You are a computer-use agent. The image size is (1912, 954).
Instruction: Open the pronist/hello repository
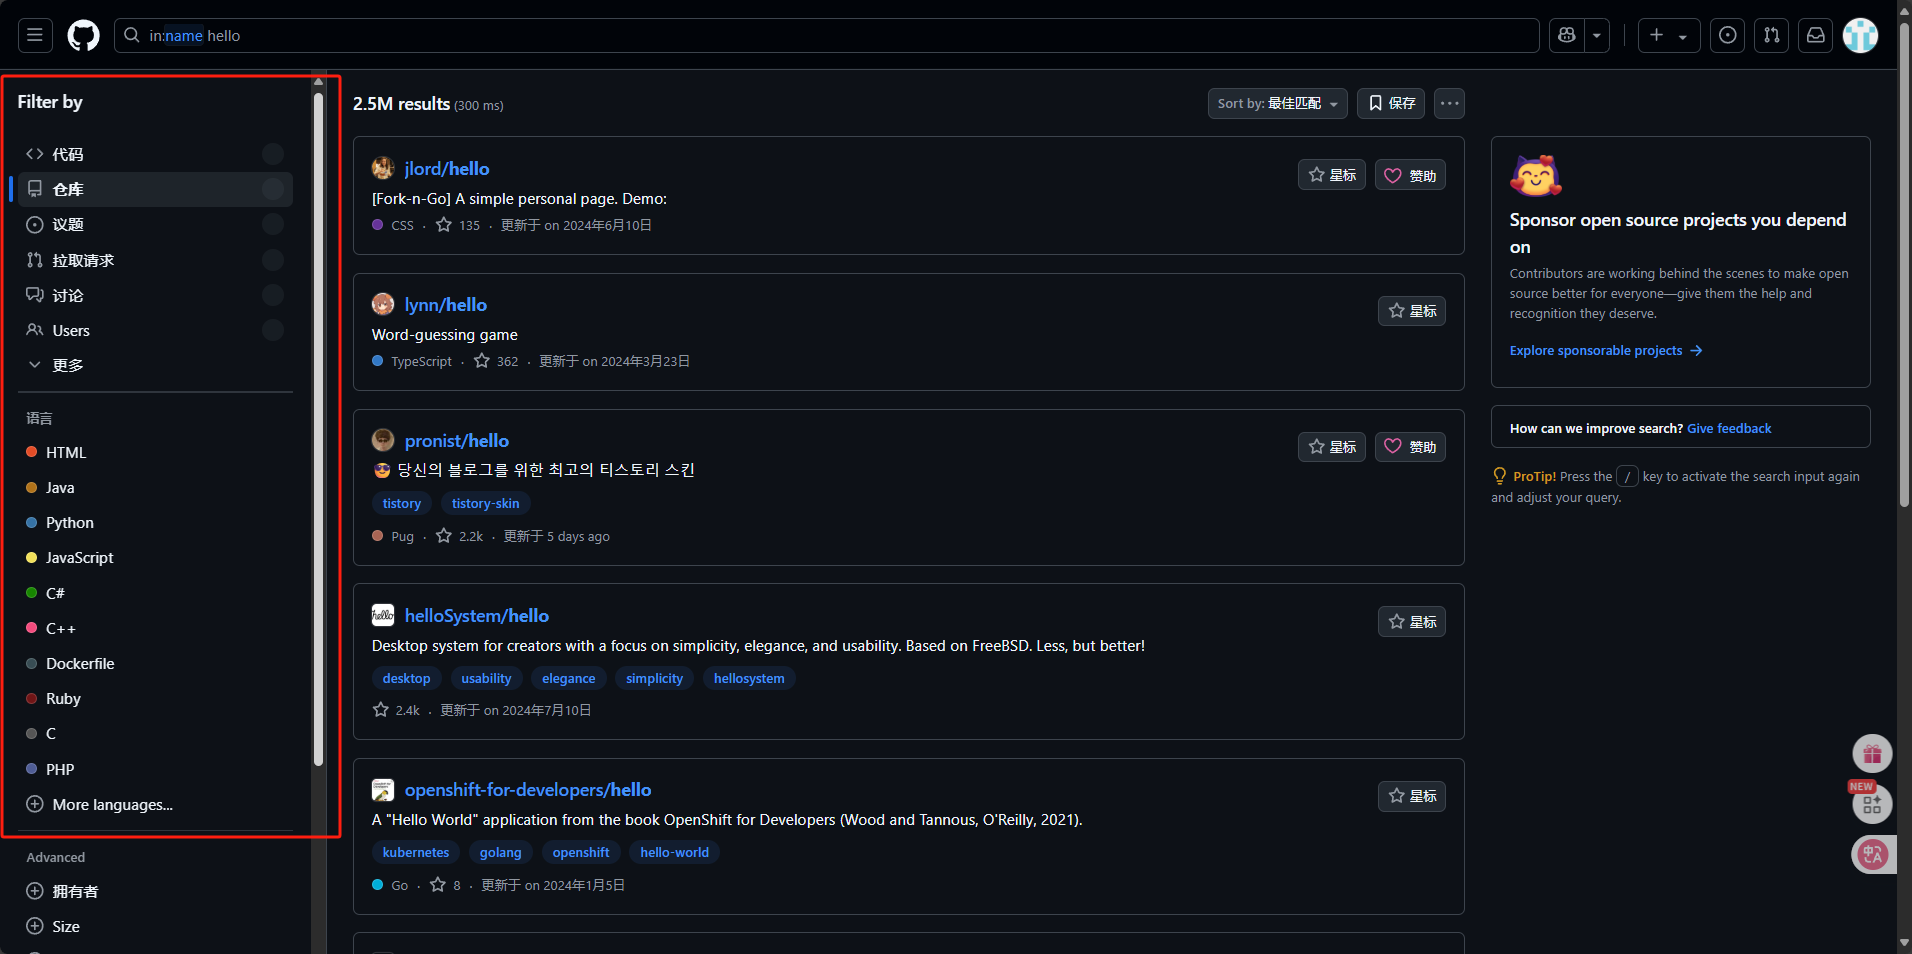(457, 440)
